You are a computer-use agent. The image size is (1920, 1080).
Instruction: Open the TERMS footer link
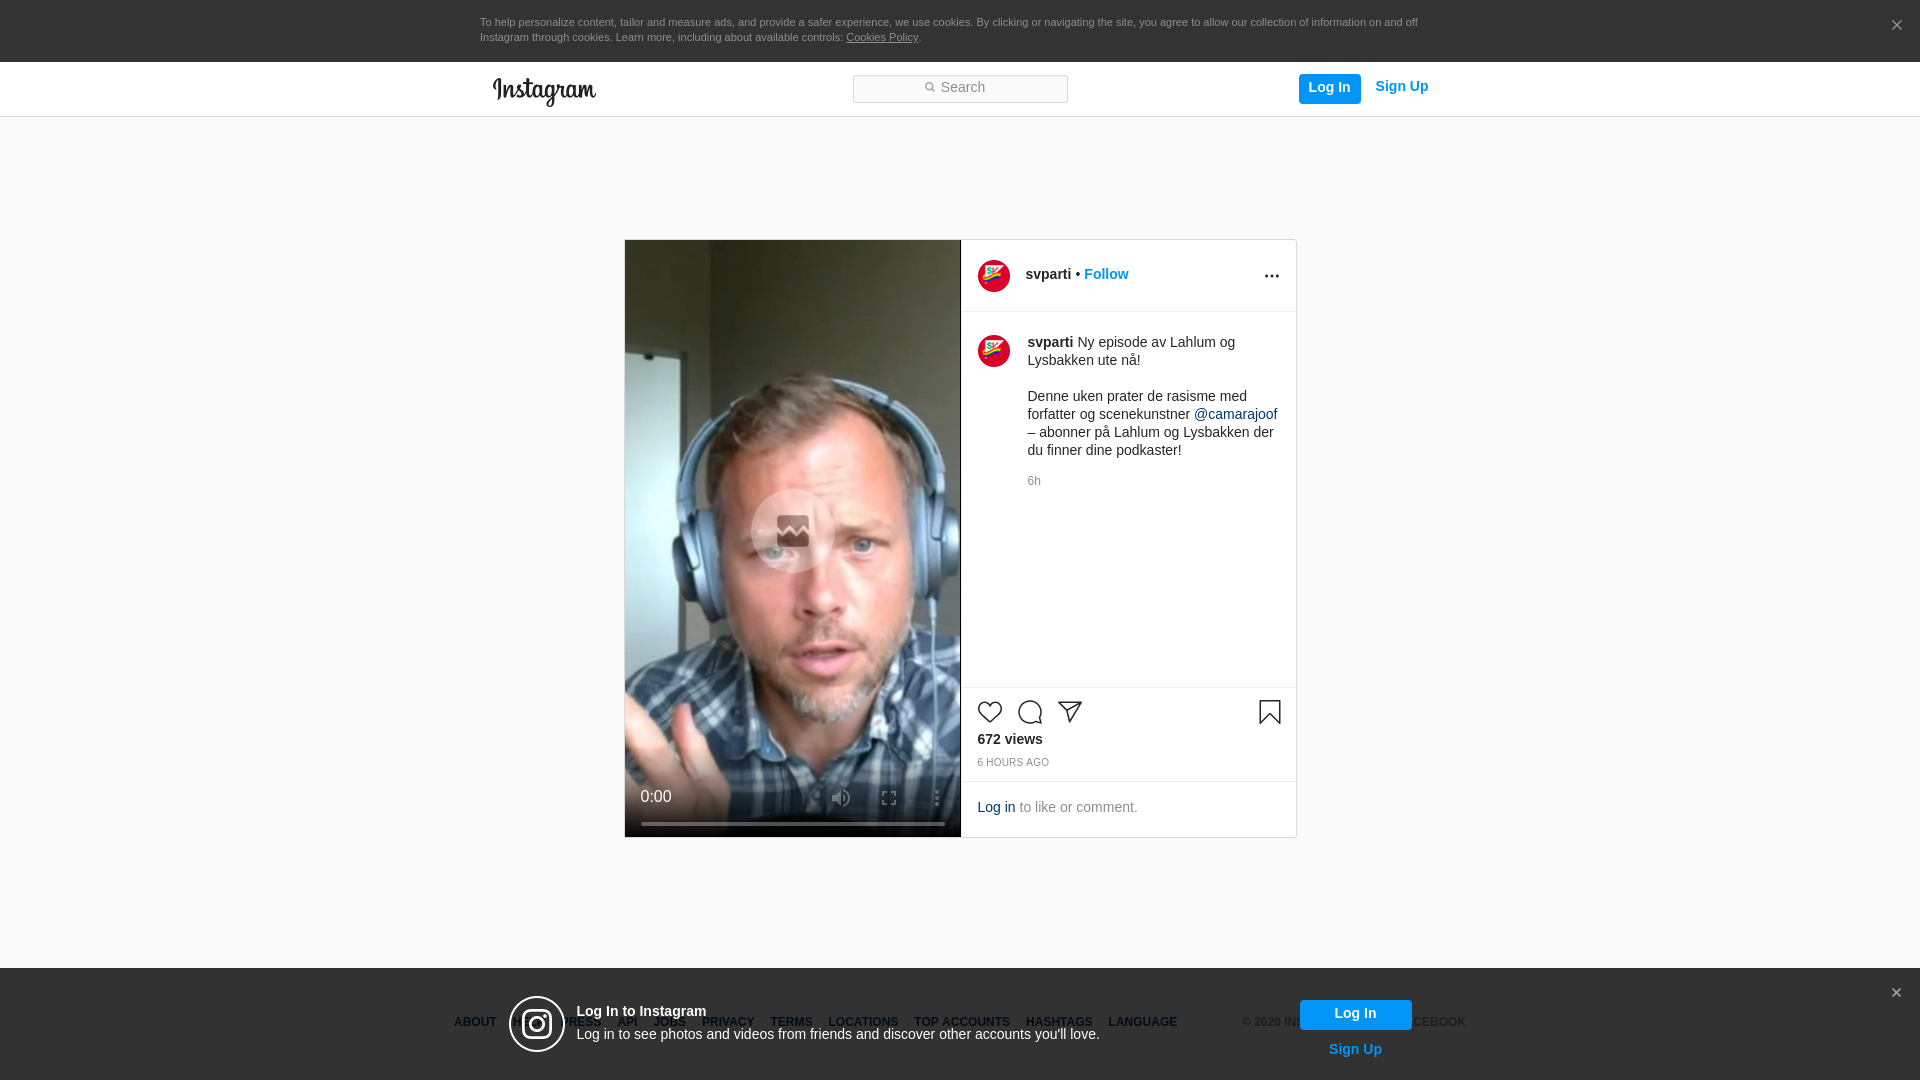[791, 1022]
